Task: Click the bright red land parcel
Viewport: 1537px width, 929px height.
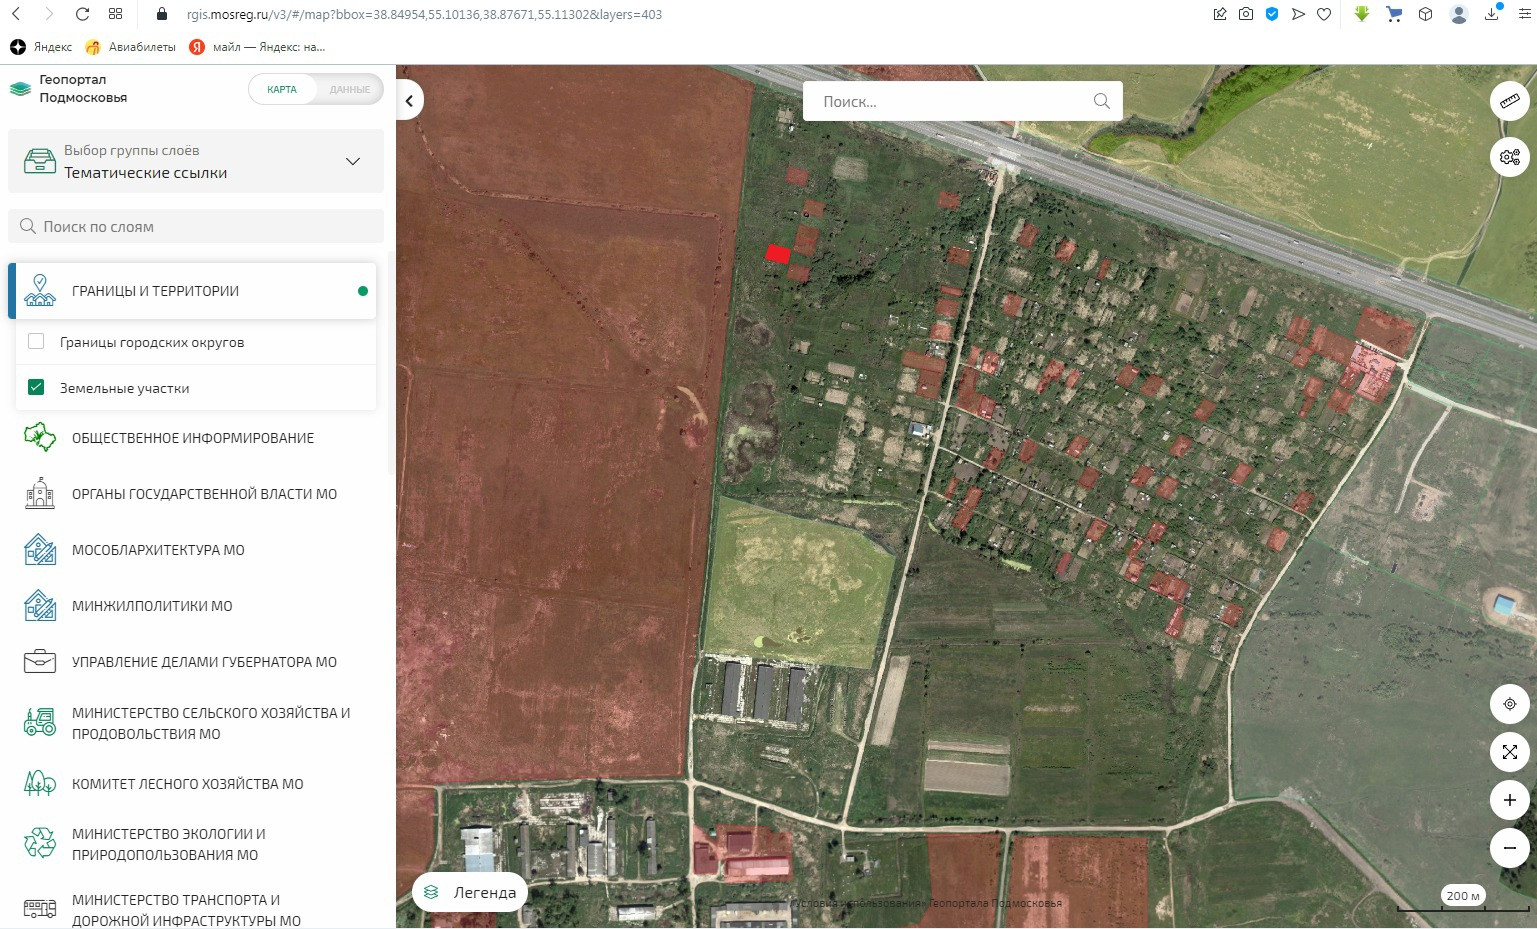Action: [x=777, y=254]
